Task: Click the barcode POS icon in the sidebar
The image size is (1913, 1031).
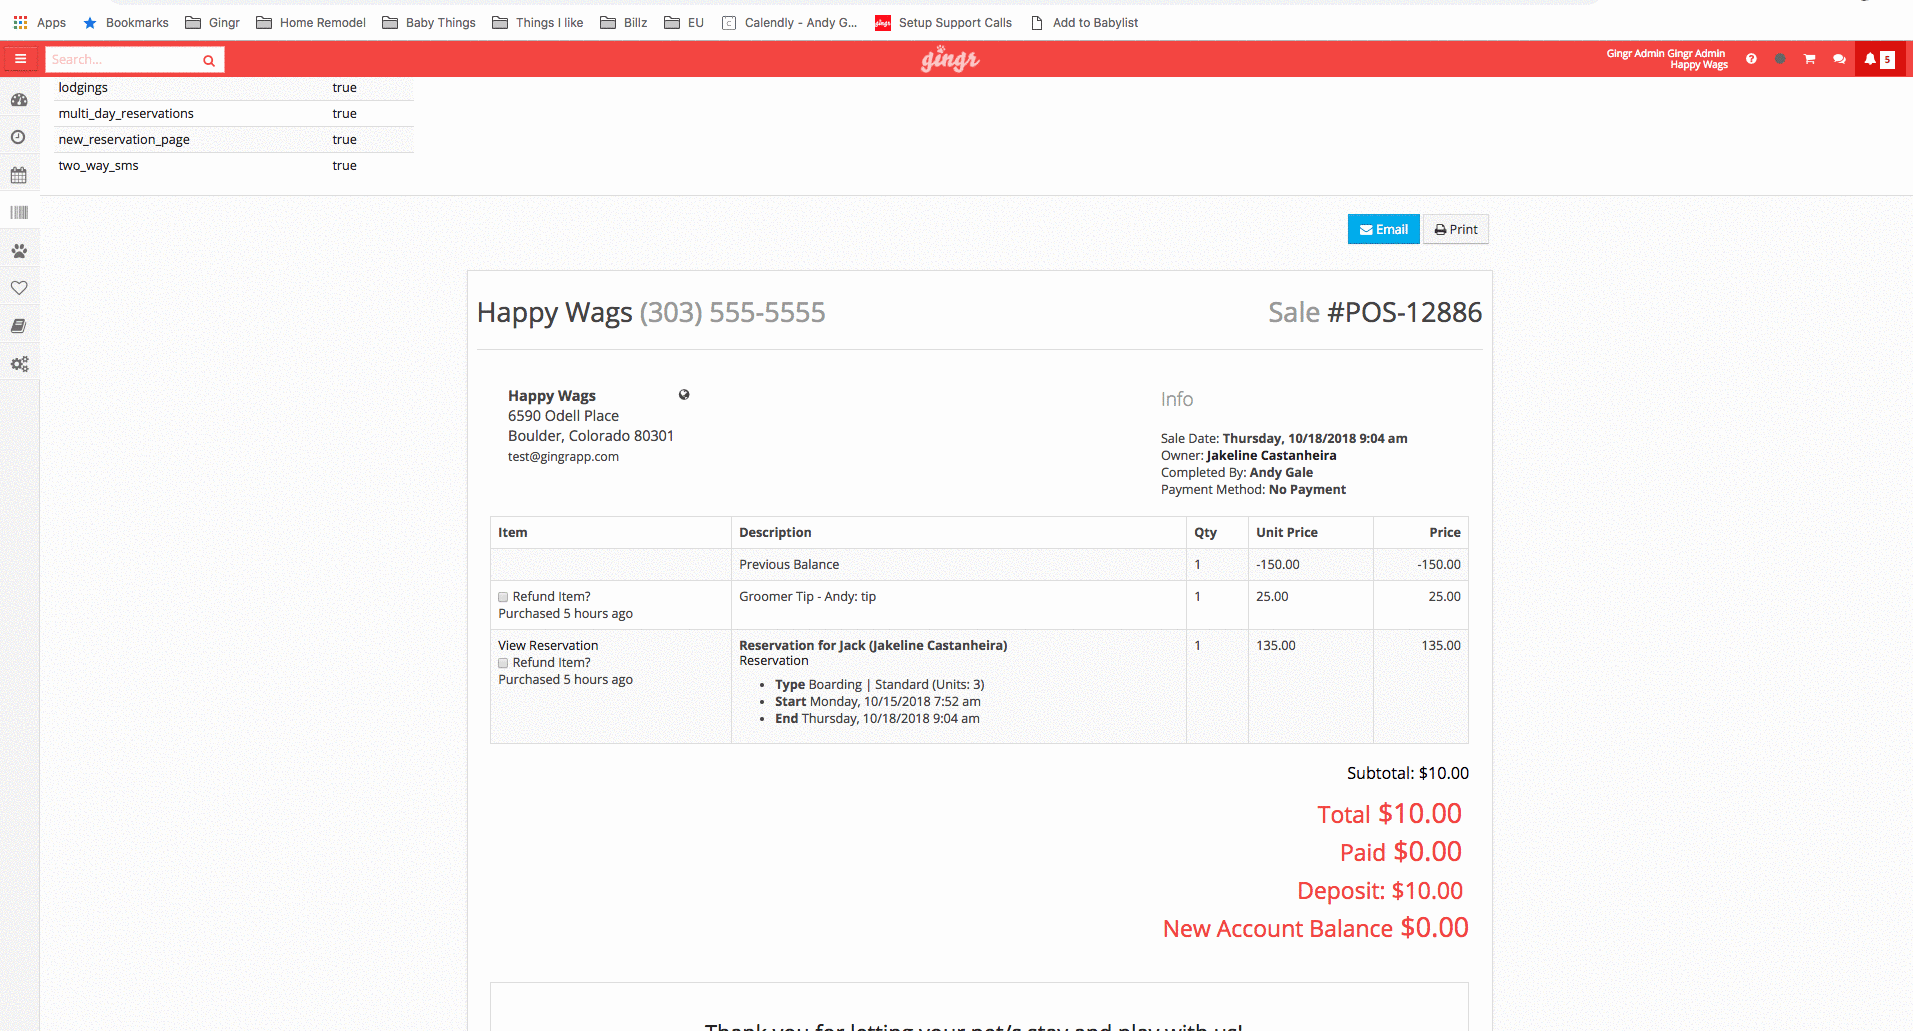Action: tap(19, 212)
